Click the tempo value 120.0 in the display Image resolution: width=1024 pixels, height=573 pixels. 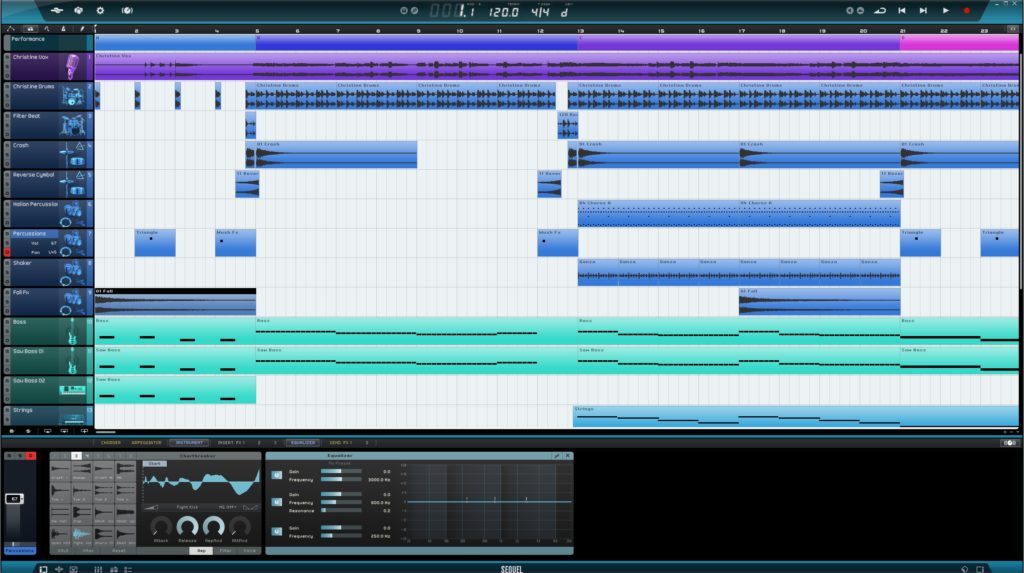(x=502, y=12)
